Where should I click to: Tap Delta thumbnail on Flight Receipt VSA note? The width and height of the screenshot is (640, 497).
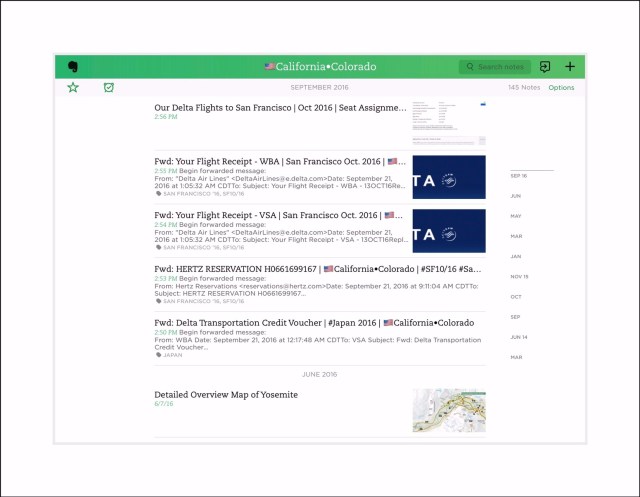(449, 231)
